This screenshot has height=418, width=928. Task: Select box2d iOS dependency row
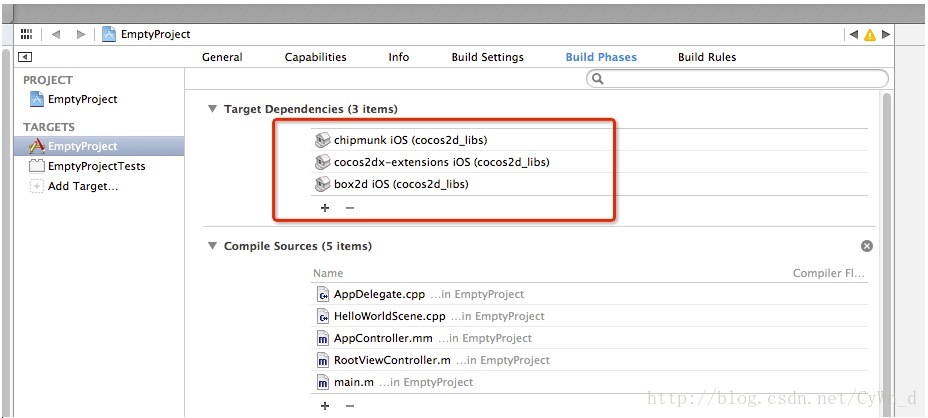(x=589, y=184)
